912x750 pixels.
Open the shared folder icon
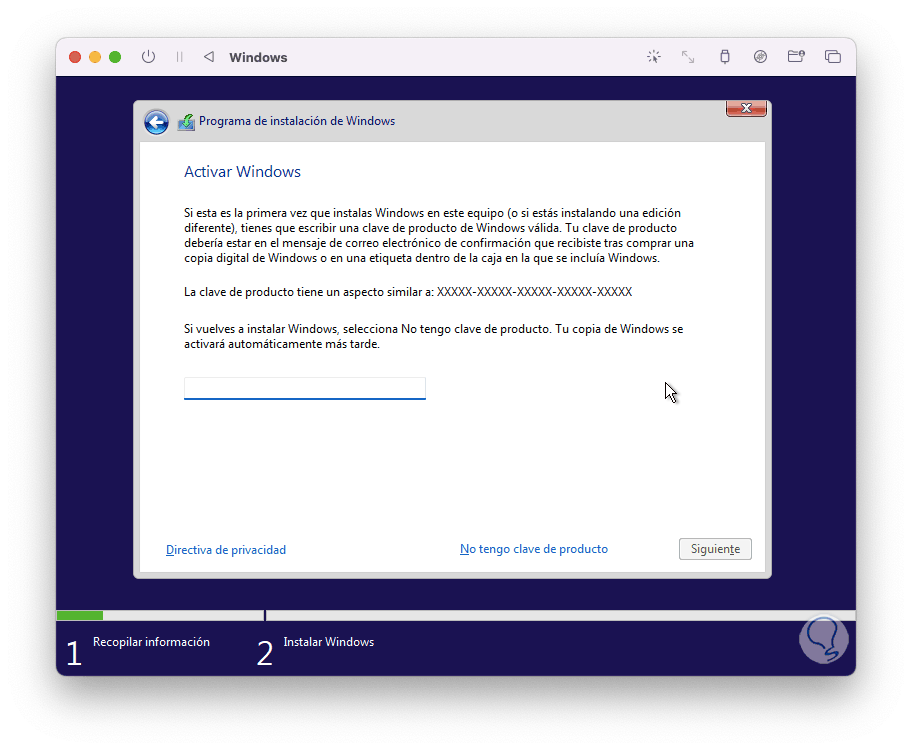pyautogui.click(x=796, y=56)
